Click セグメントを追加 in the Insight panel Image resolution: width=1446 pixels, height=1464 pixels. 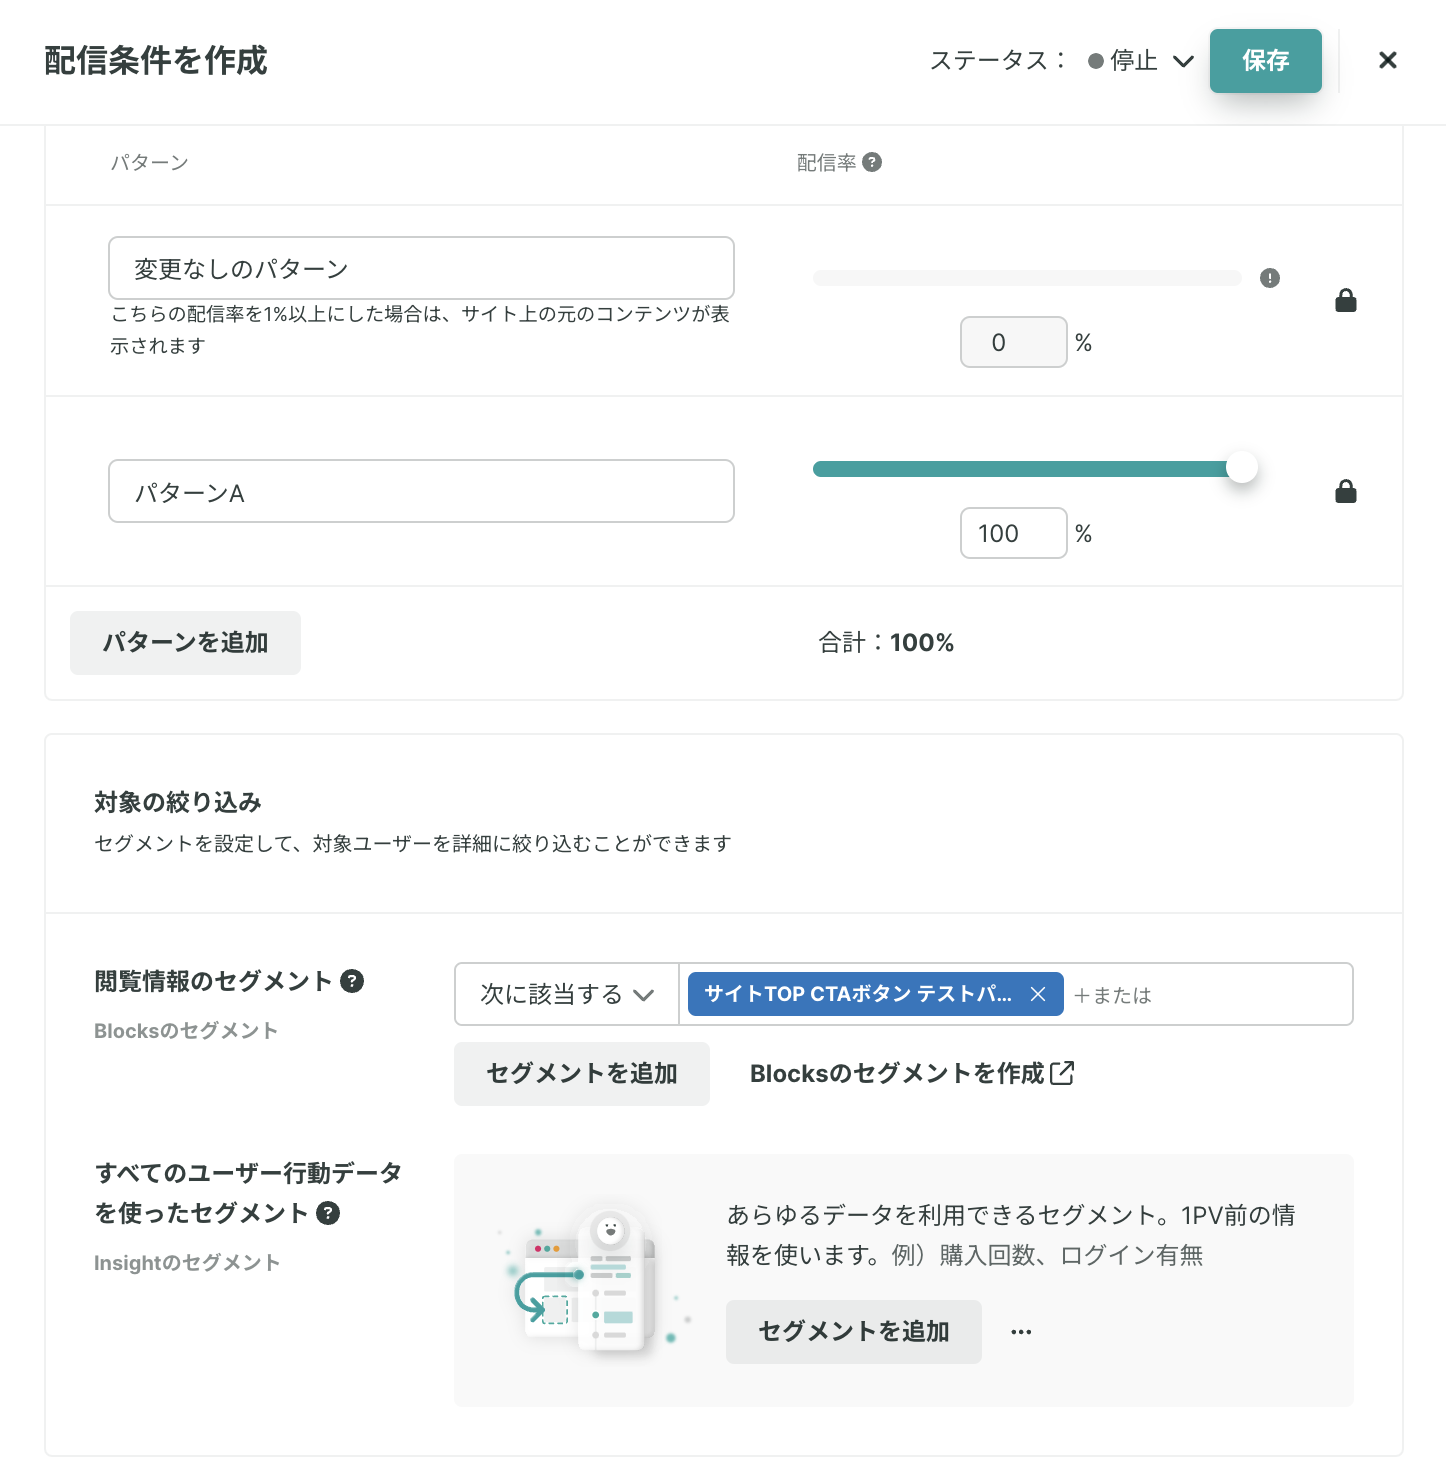coord(854,1331)
